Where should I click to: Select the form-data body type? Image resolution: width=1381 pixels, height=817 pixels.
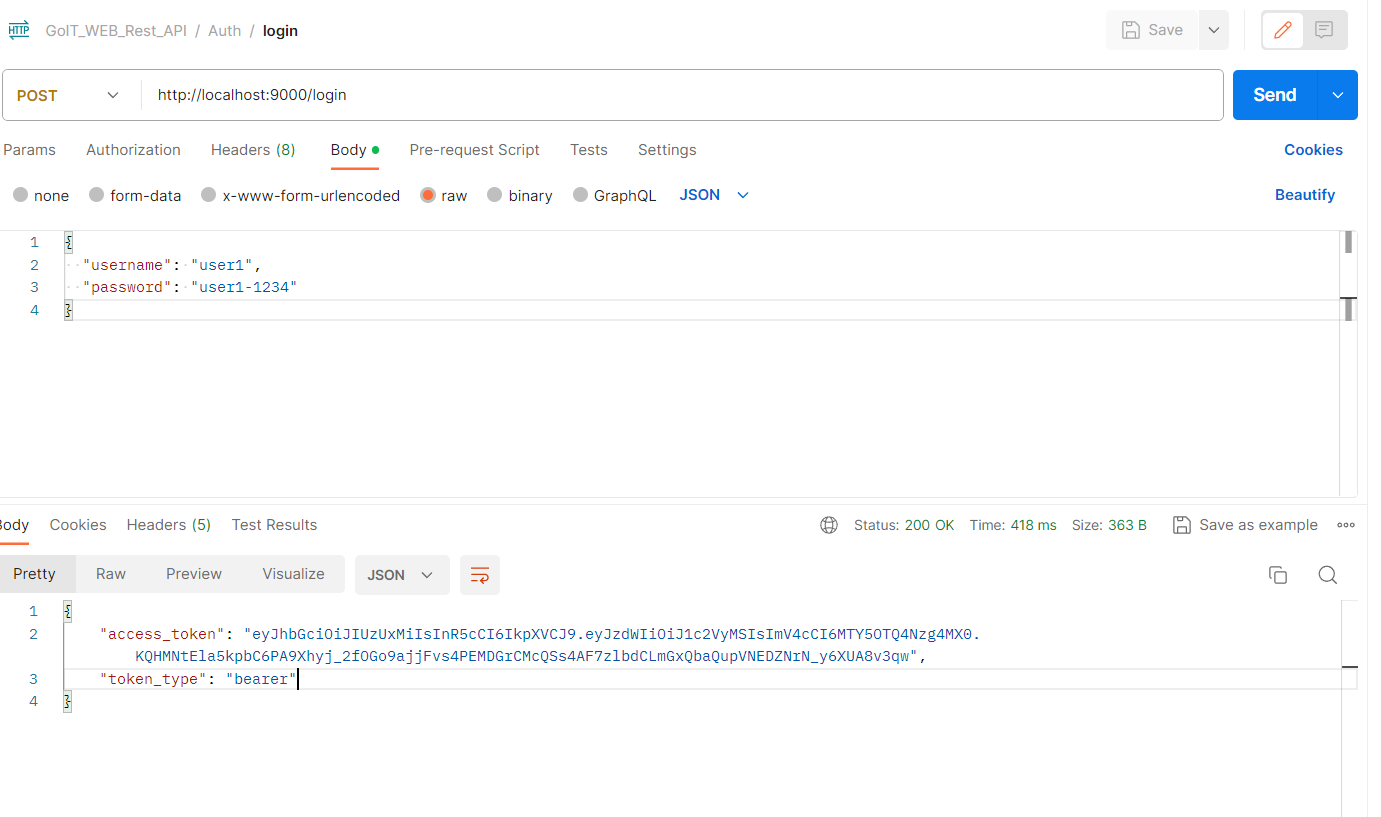[135, 195]
